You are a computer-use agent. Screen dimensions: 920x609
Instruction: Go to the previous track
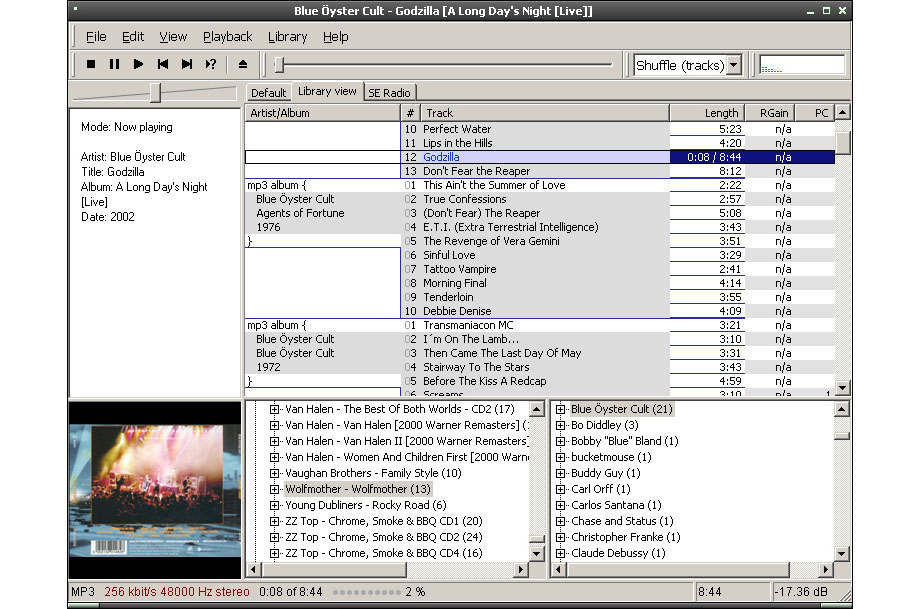click(x=163, y=65)
